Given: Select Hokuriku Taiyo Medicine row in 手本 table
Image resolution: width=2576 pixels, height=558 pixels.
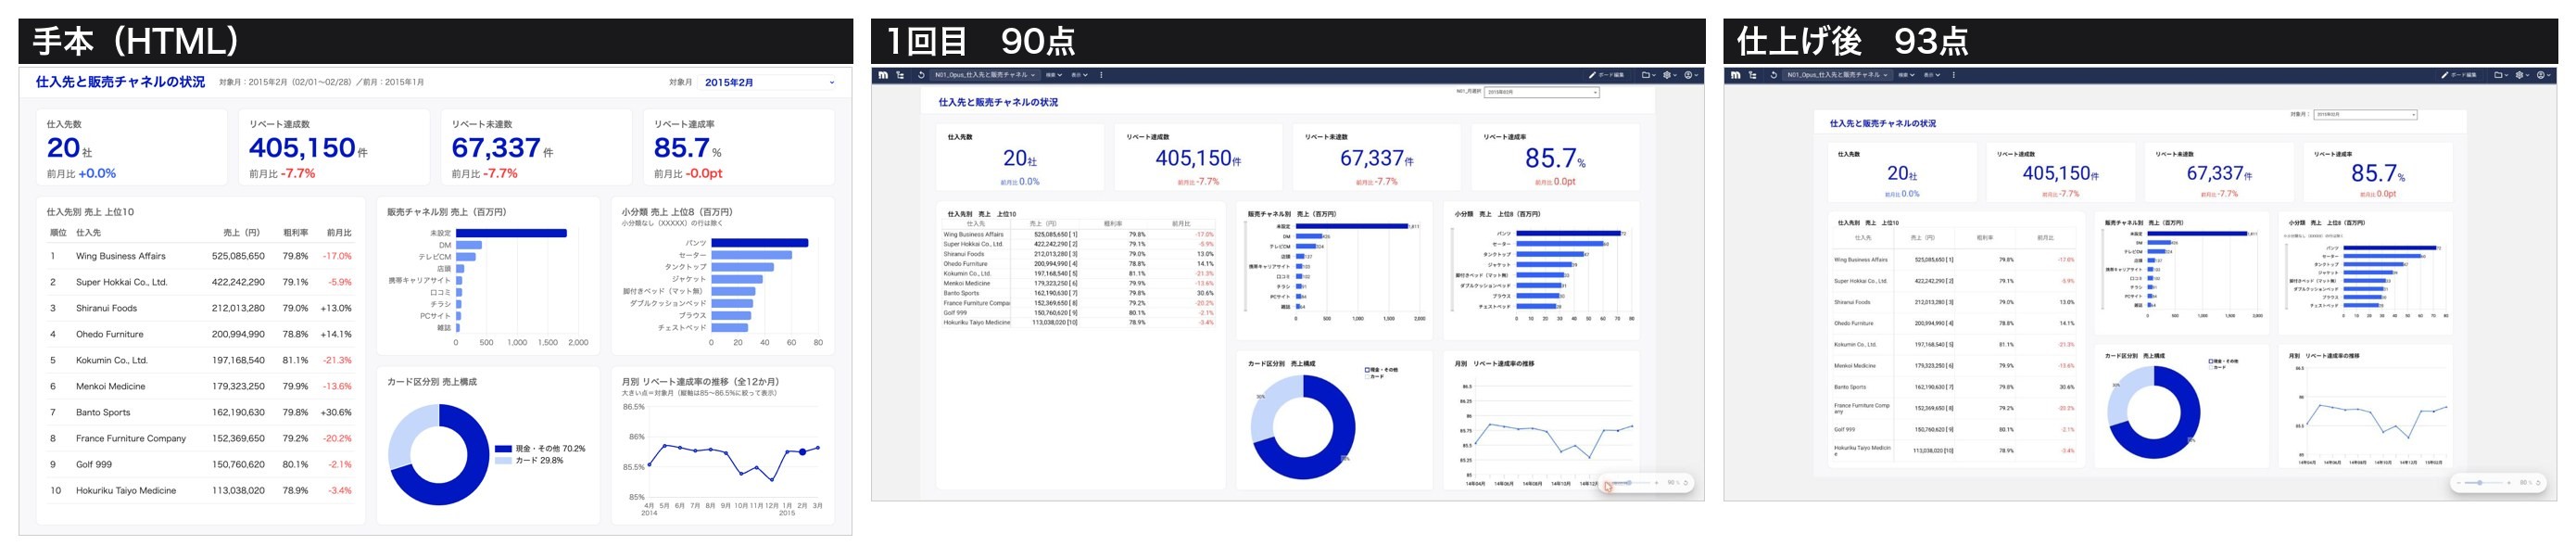Looking at the screenshot, I should pyautogui.click(x=200, y=490).
